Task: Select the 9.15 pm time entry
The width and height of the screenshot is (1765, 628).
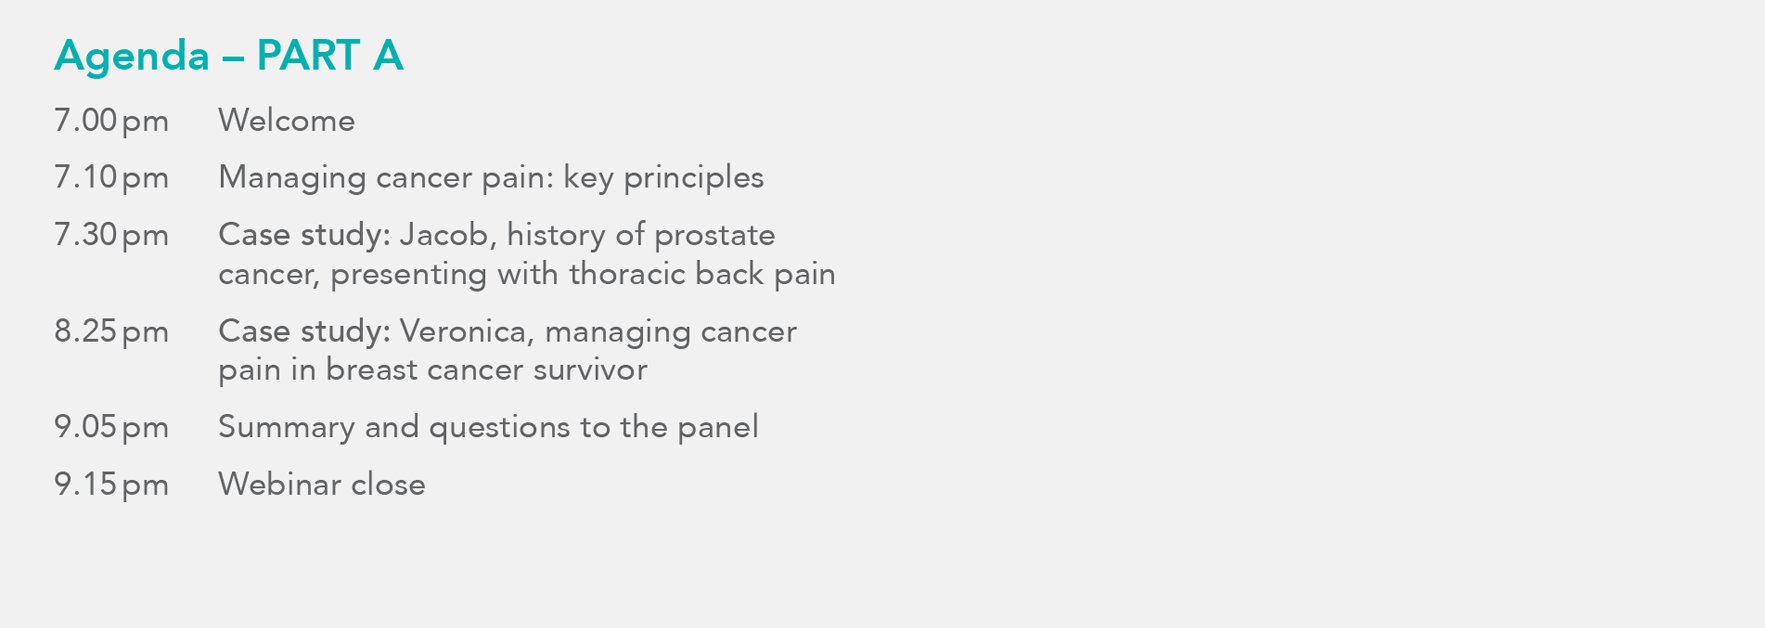Action: tap(111, 484)
